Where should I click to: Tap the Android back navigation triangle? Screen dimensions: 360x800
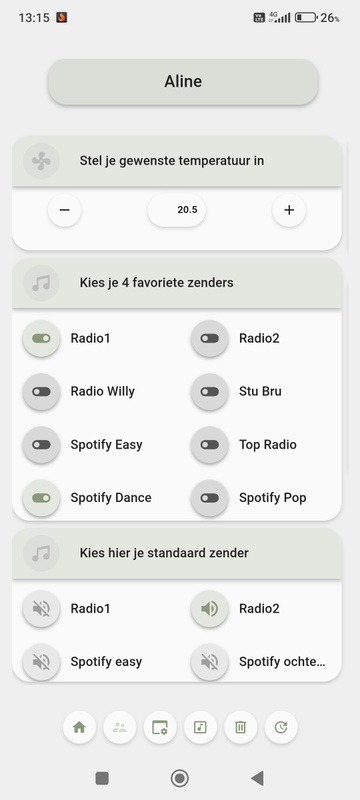pos(257,778)
